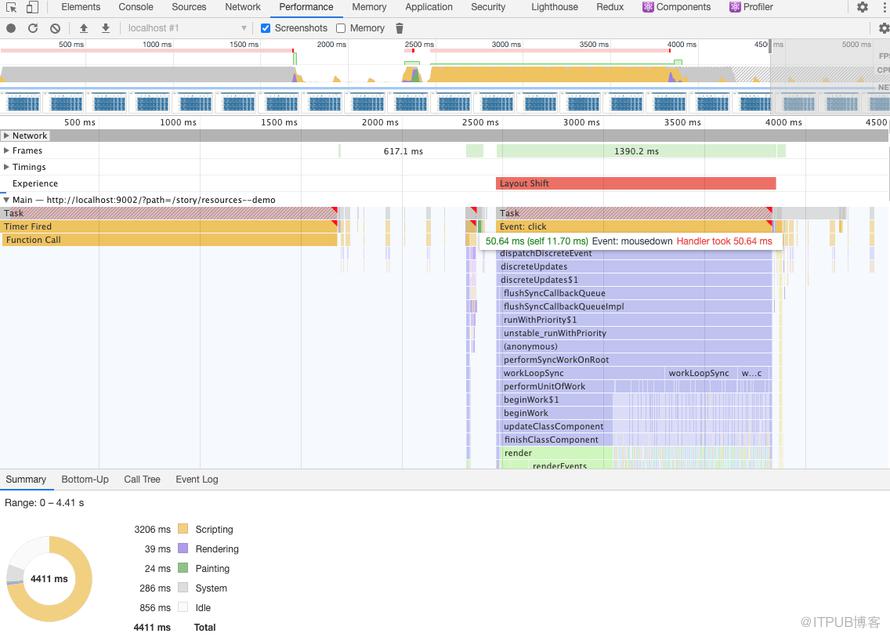Open capture settings gear beside the recording toolbar
Viewport: 890px width, 637px height.
click(x=884, y=28)
